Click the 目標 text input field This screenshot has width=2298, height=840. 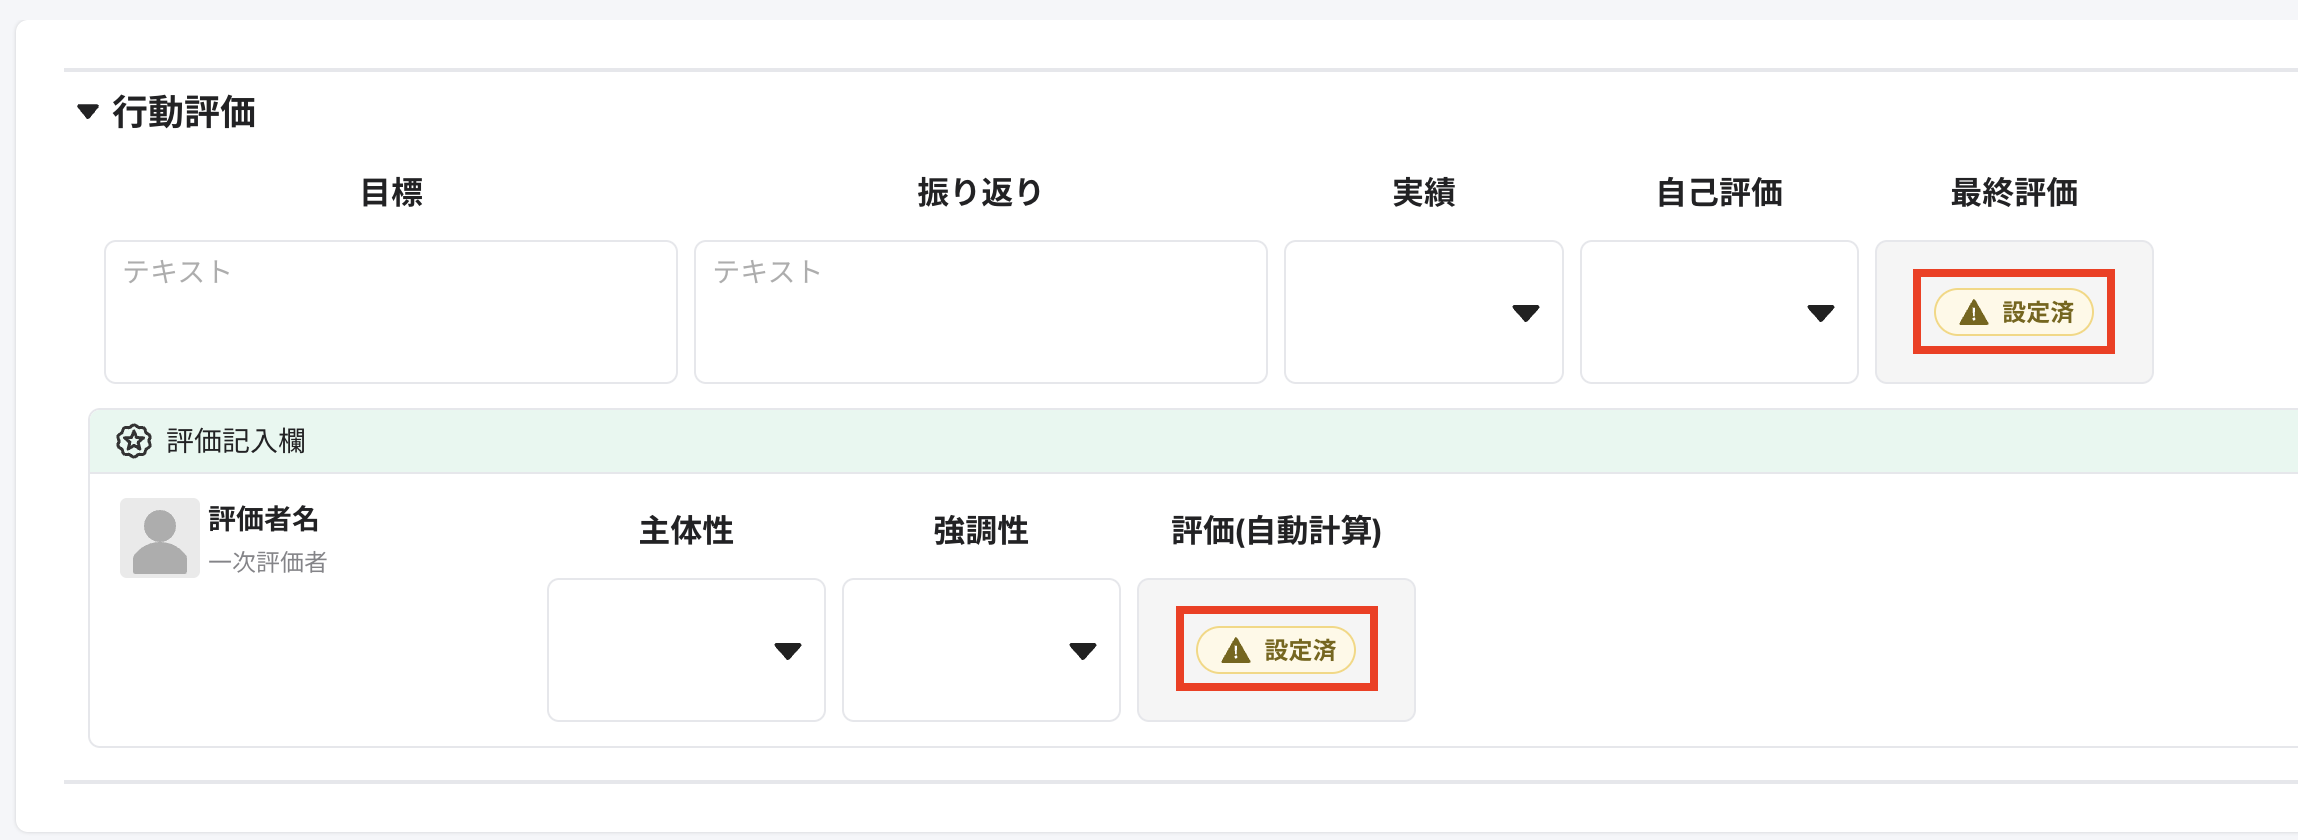(390, 311)
